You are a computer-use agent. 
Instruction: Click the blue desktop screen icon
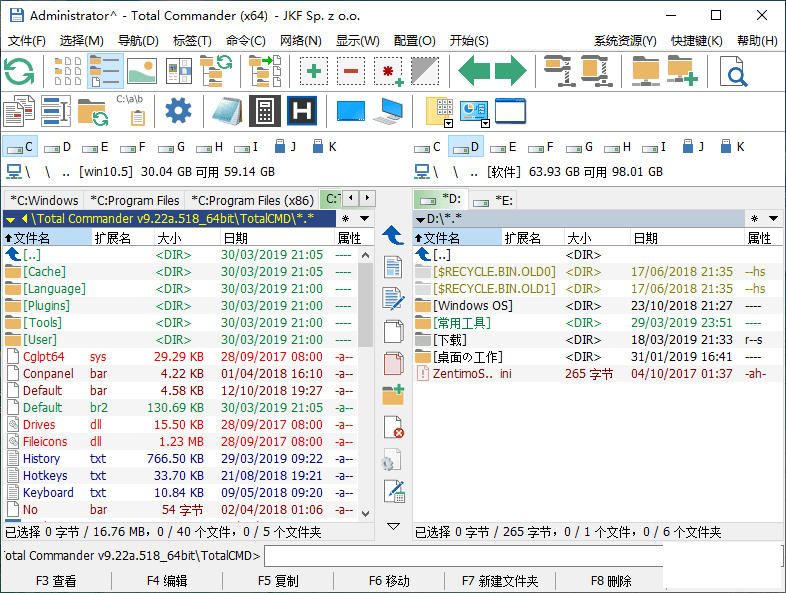pyautogui.click(x=351, y=111)
